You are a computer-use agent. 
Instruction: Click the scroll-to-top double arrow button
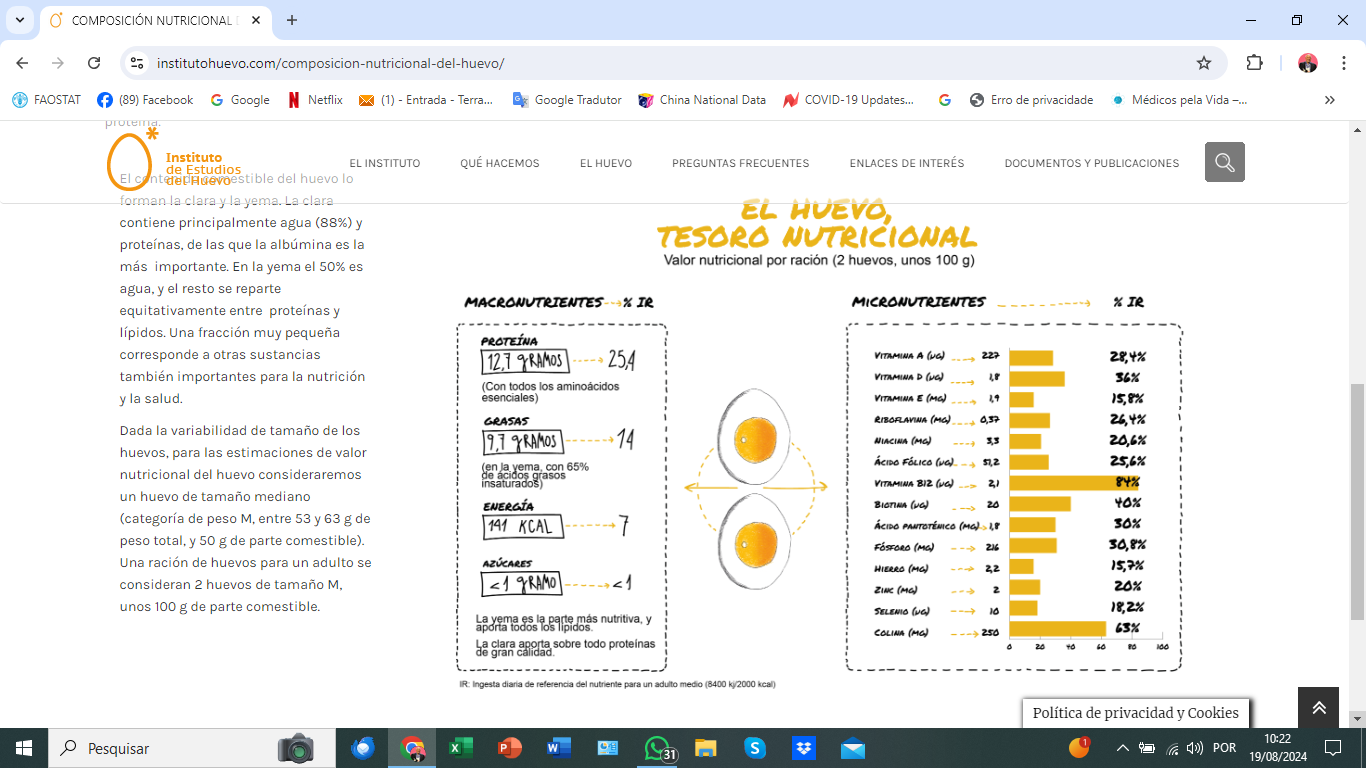(x=1319, y=708)
